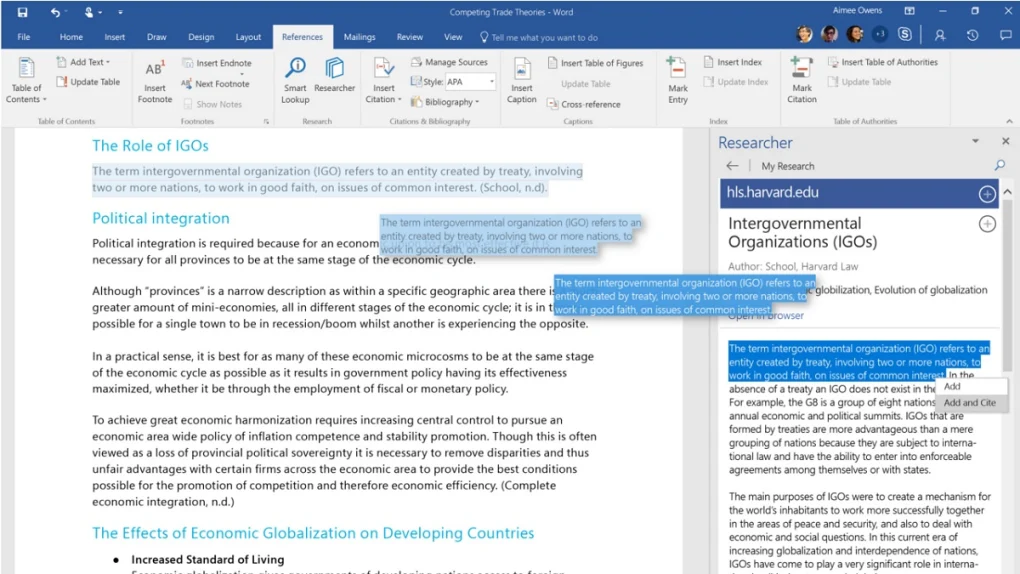1020x574 pixels.
Task: Open the Design ribbon tab
Action: (201, 37)
